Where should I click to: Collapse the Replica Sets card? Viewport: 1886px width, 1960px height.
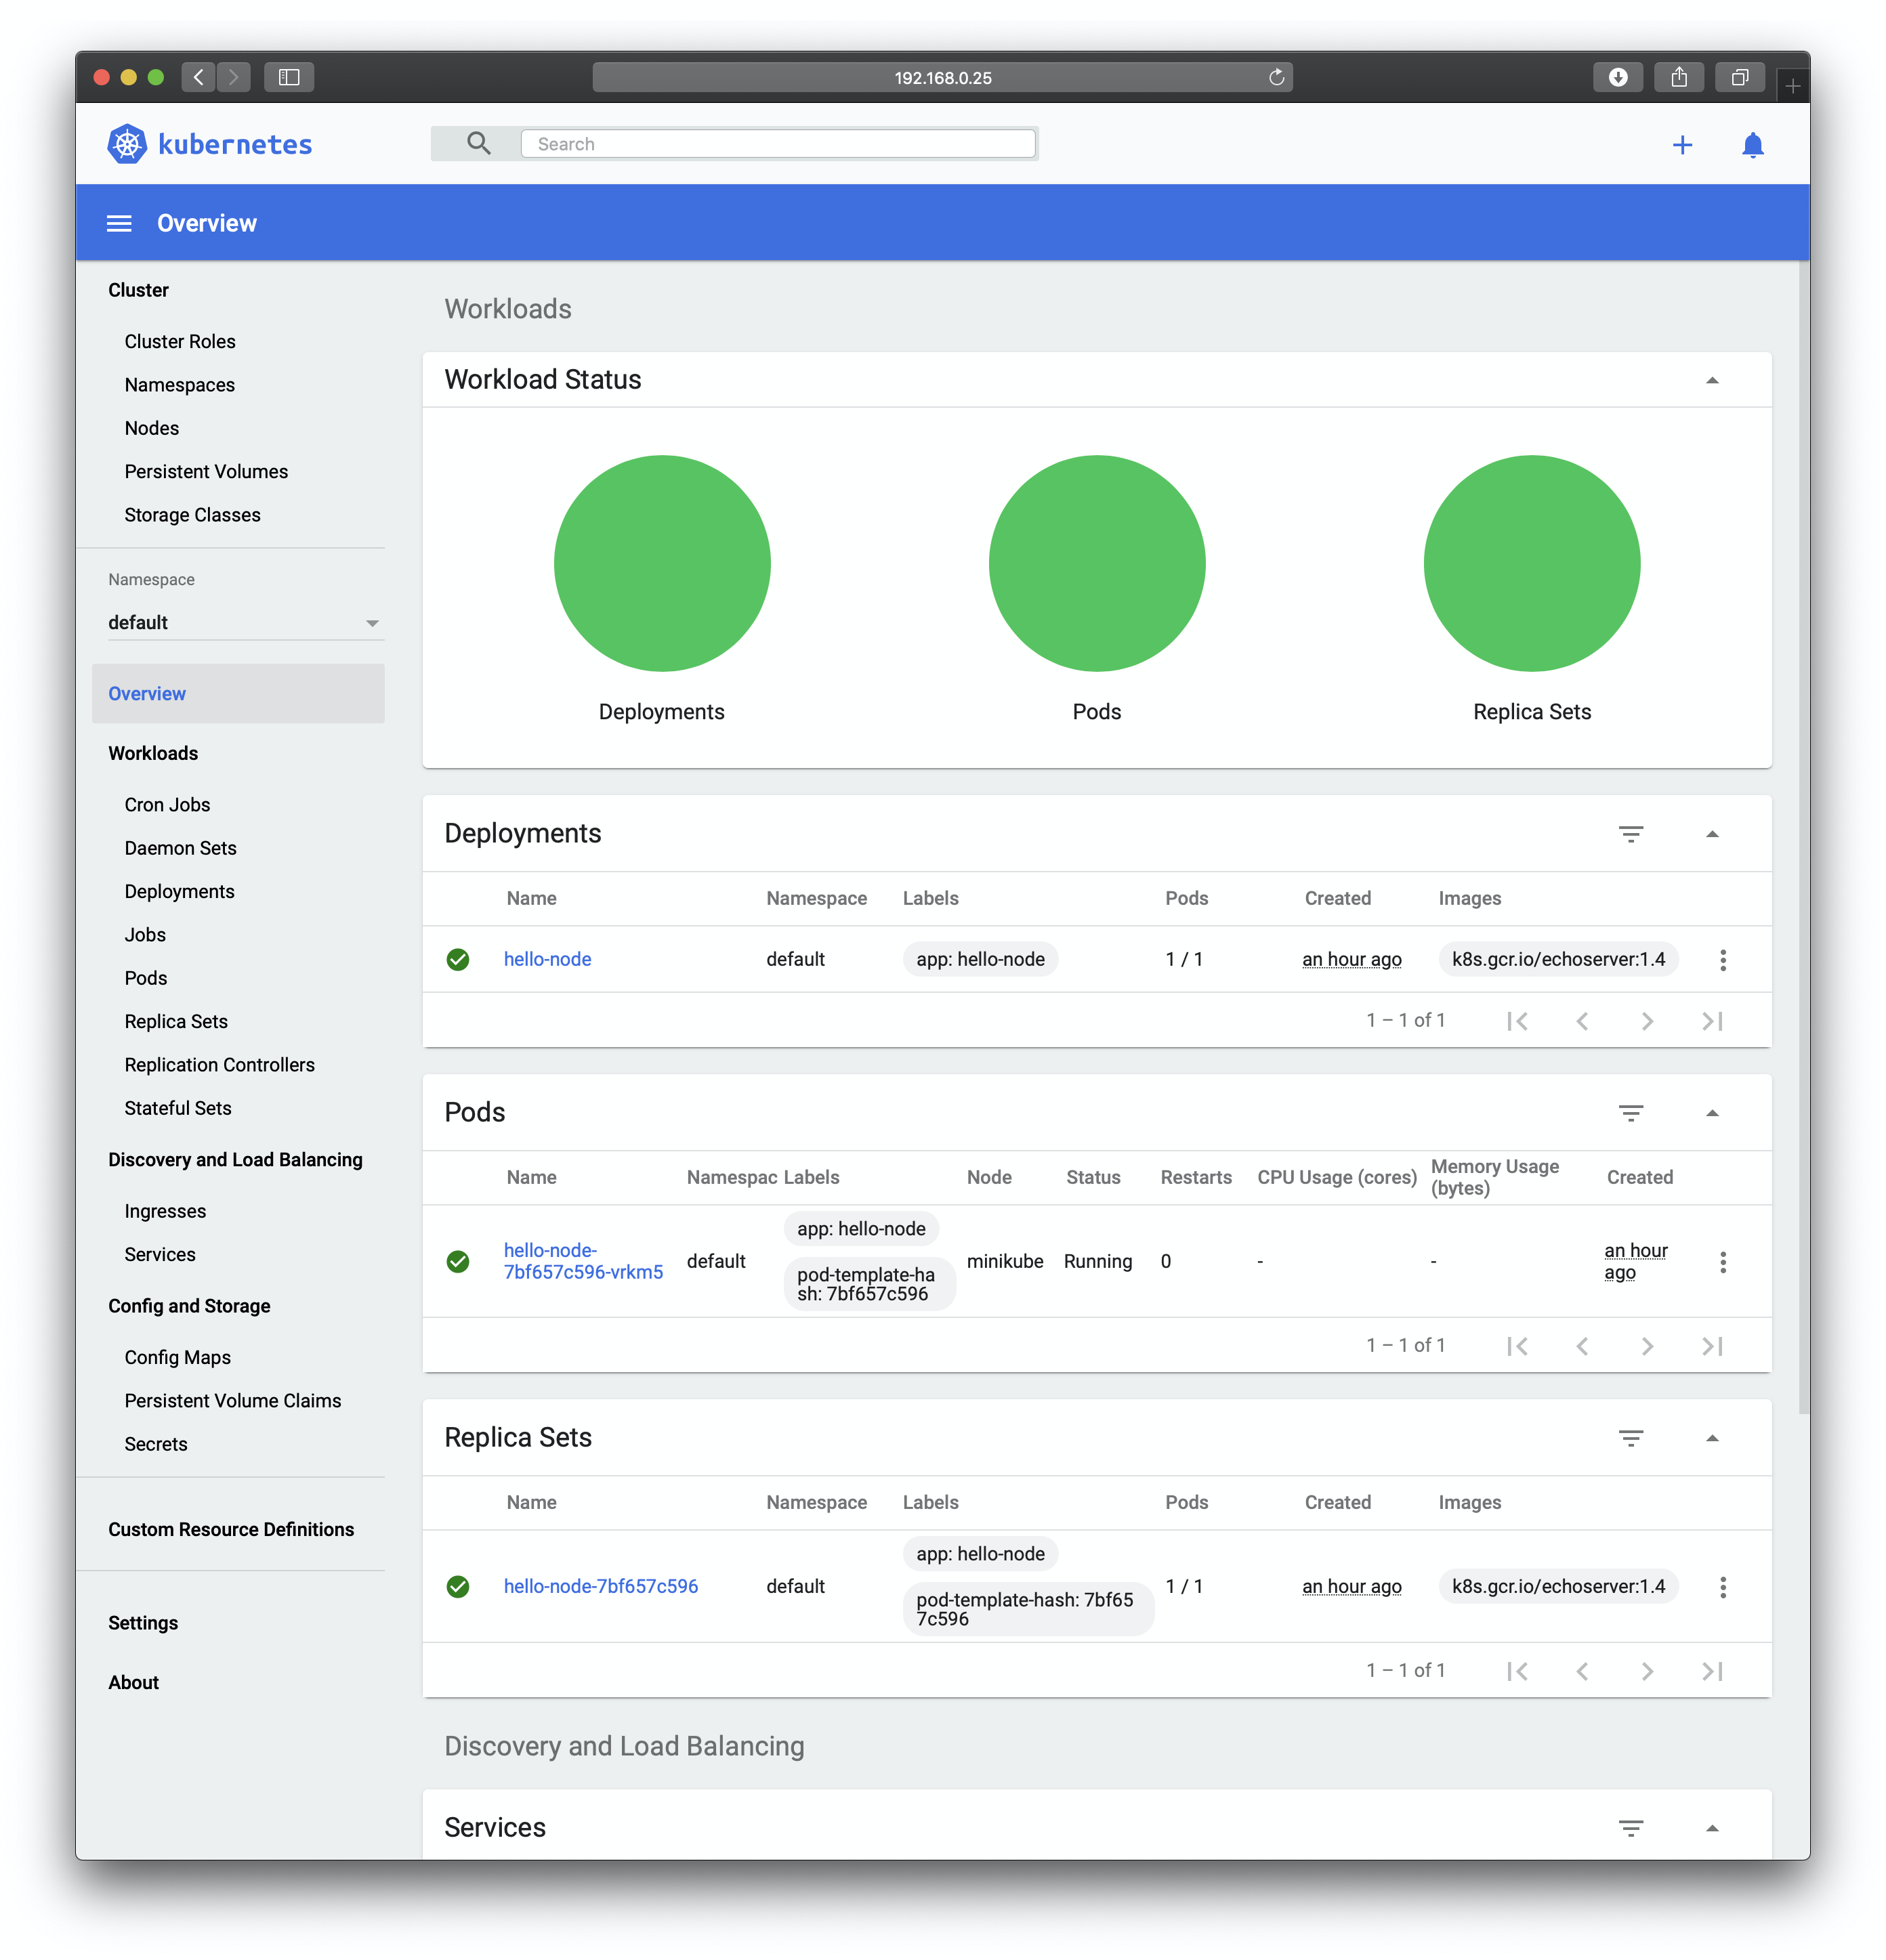tap(1711, 1438)
